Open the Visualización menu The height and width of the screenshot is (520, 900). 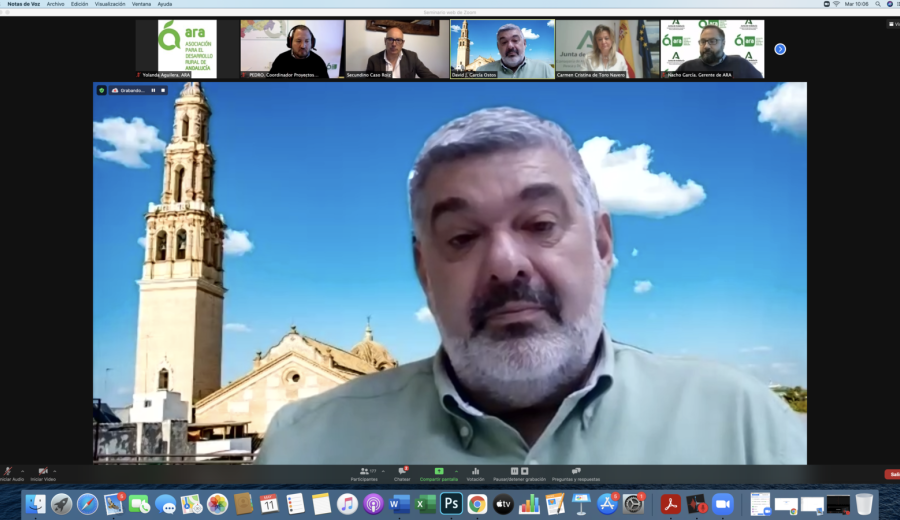[110, 4]
